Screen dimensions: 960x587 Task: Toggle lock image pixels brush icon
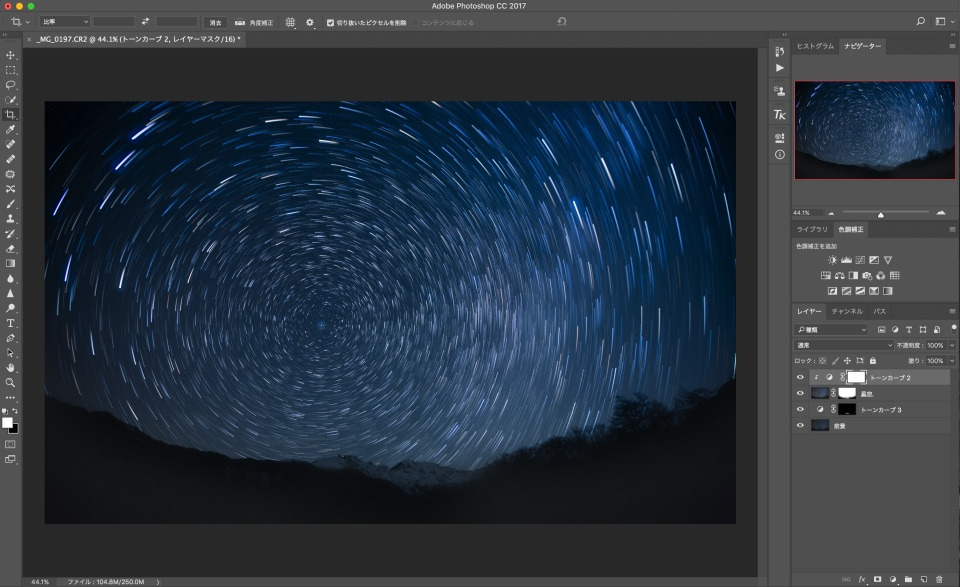835,361
